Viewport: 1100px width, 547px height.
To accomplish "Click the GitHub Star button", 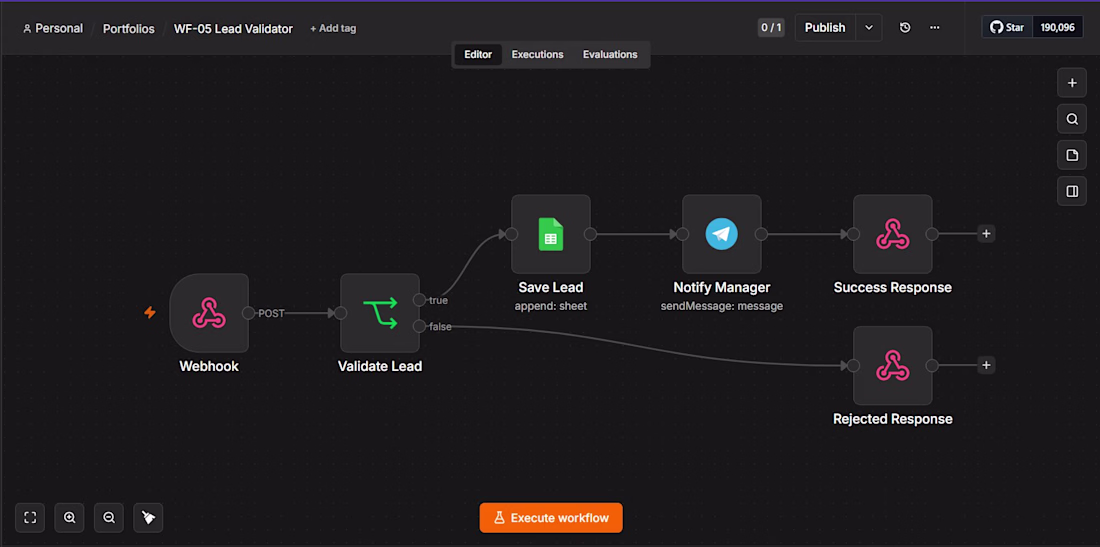I will pyautogui.click(x=1007, y=28).
